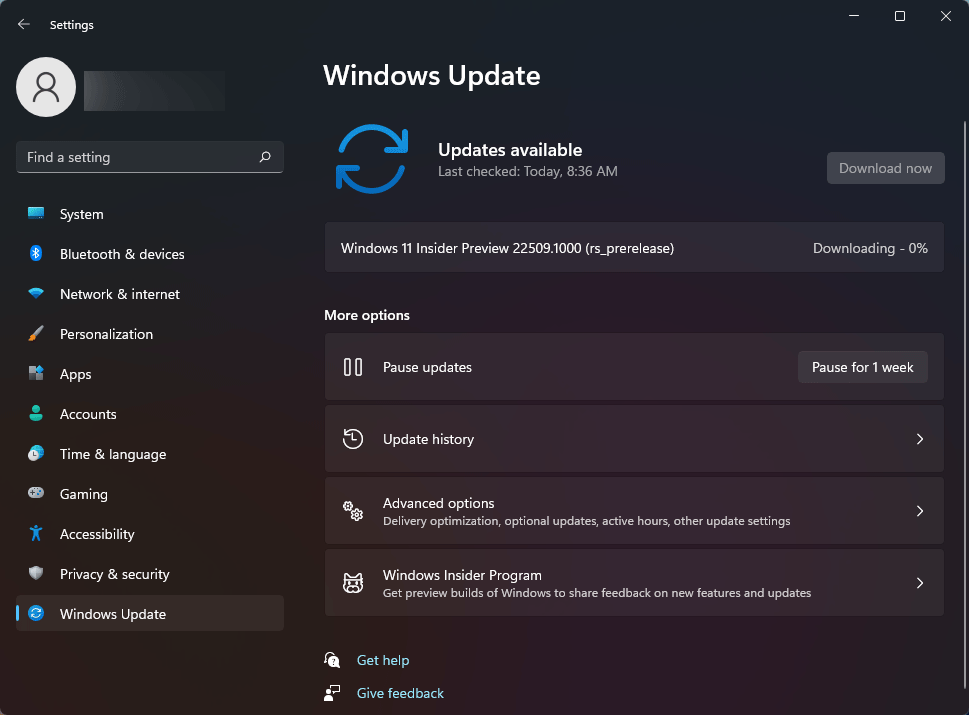Click the More options heading

click(367, 315)
